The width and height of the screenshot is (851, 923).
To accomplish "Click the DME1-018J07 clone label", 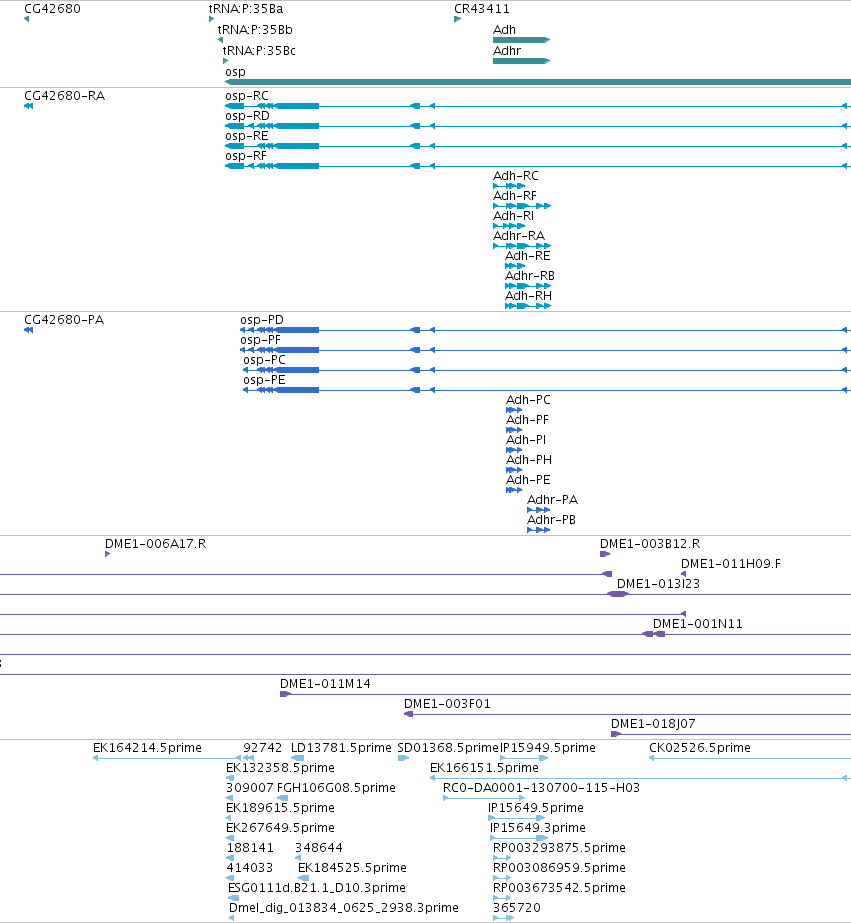I will 653,725.
